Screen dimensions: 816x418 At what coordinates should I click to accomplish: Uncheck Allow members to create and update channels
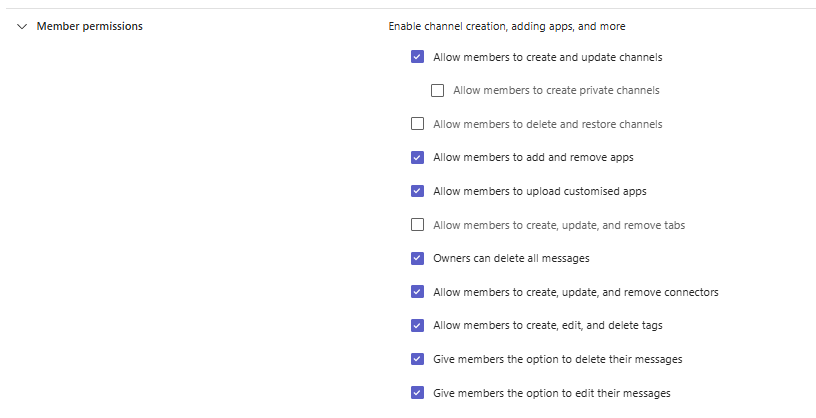pos(417,58)
